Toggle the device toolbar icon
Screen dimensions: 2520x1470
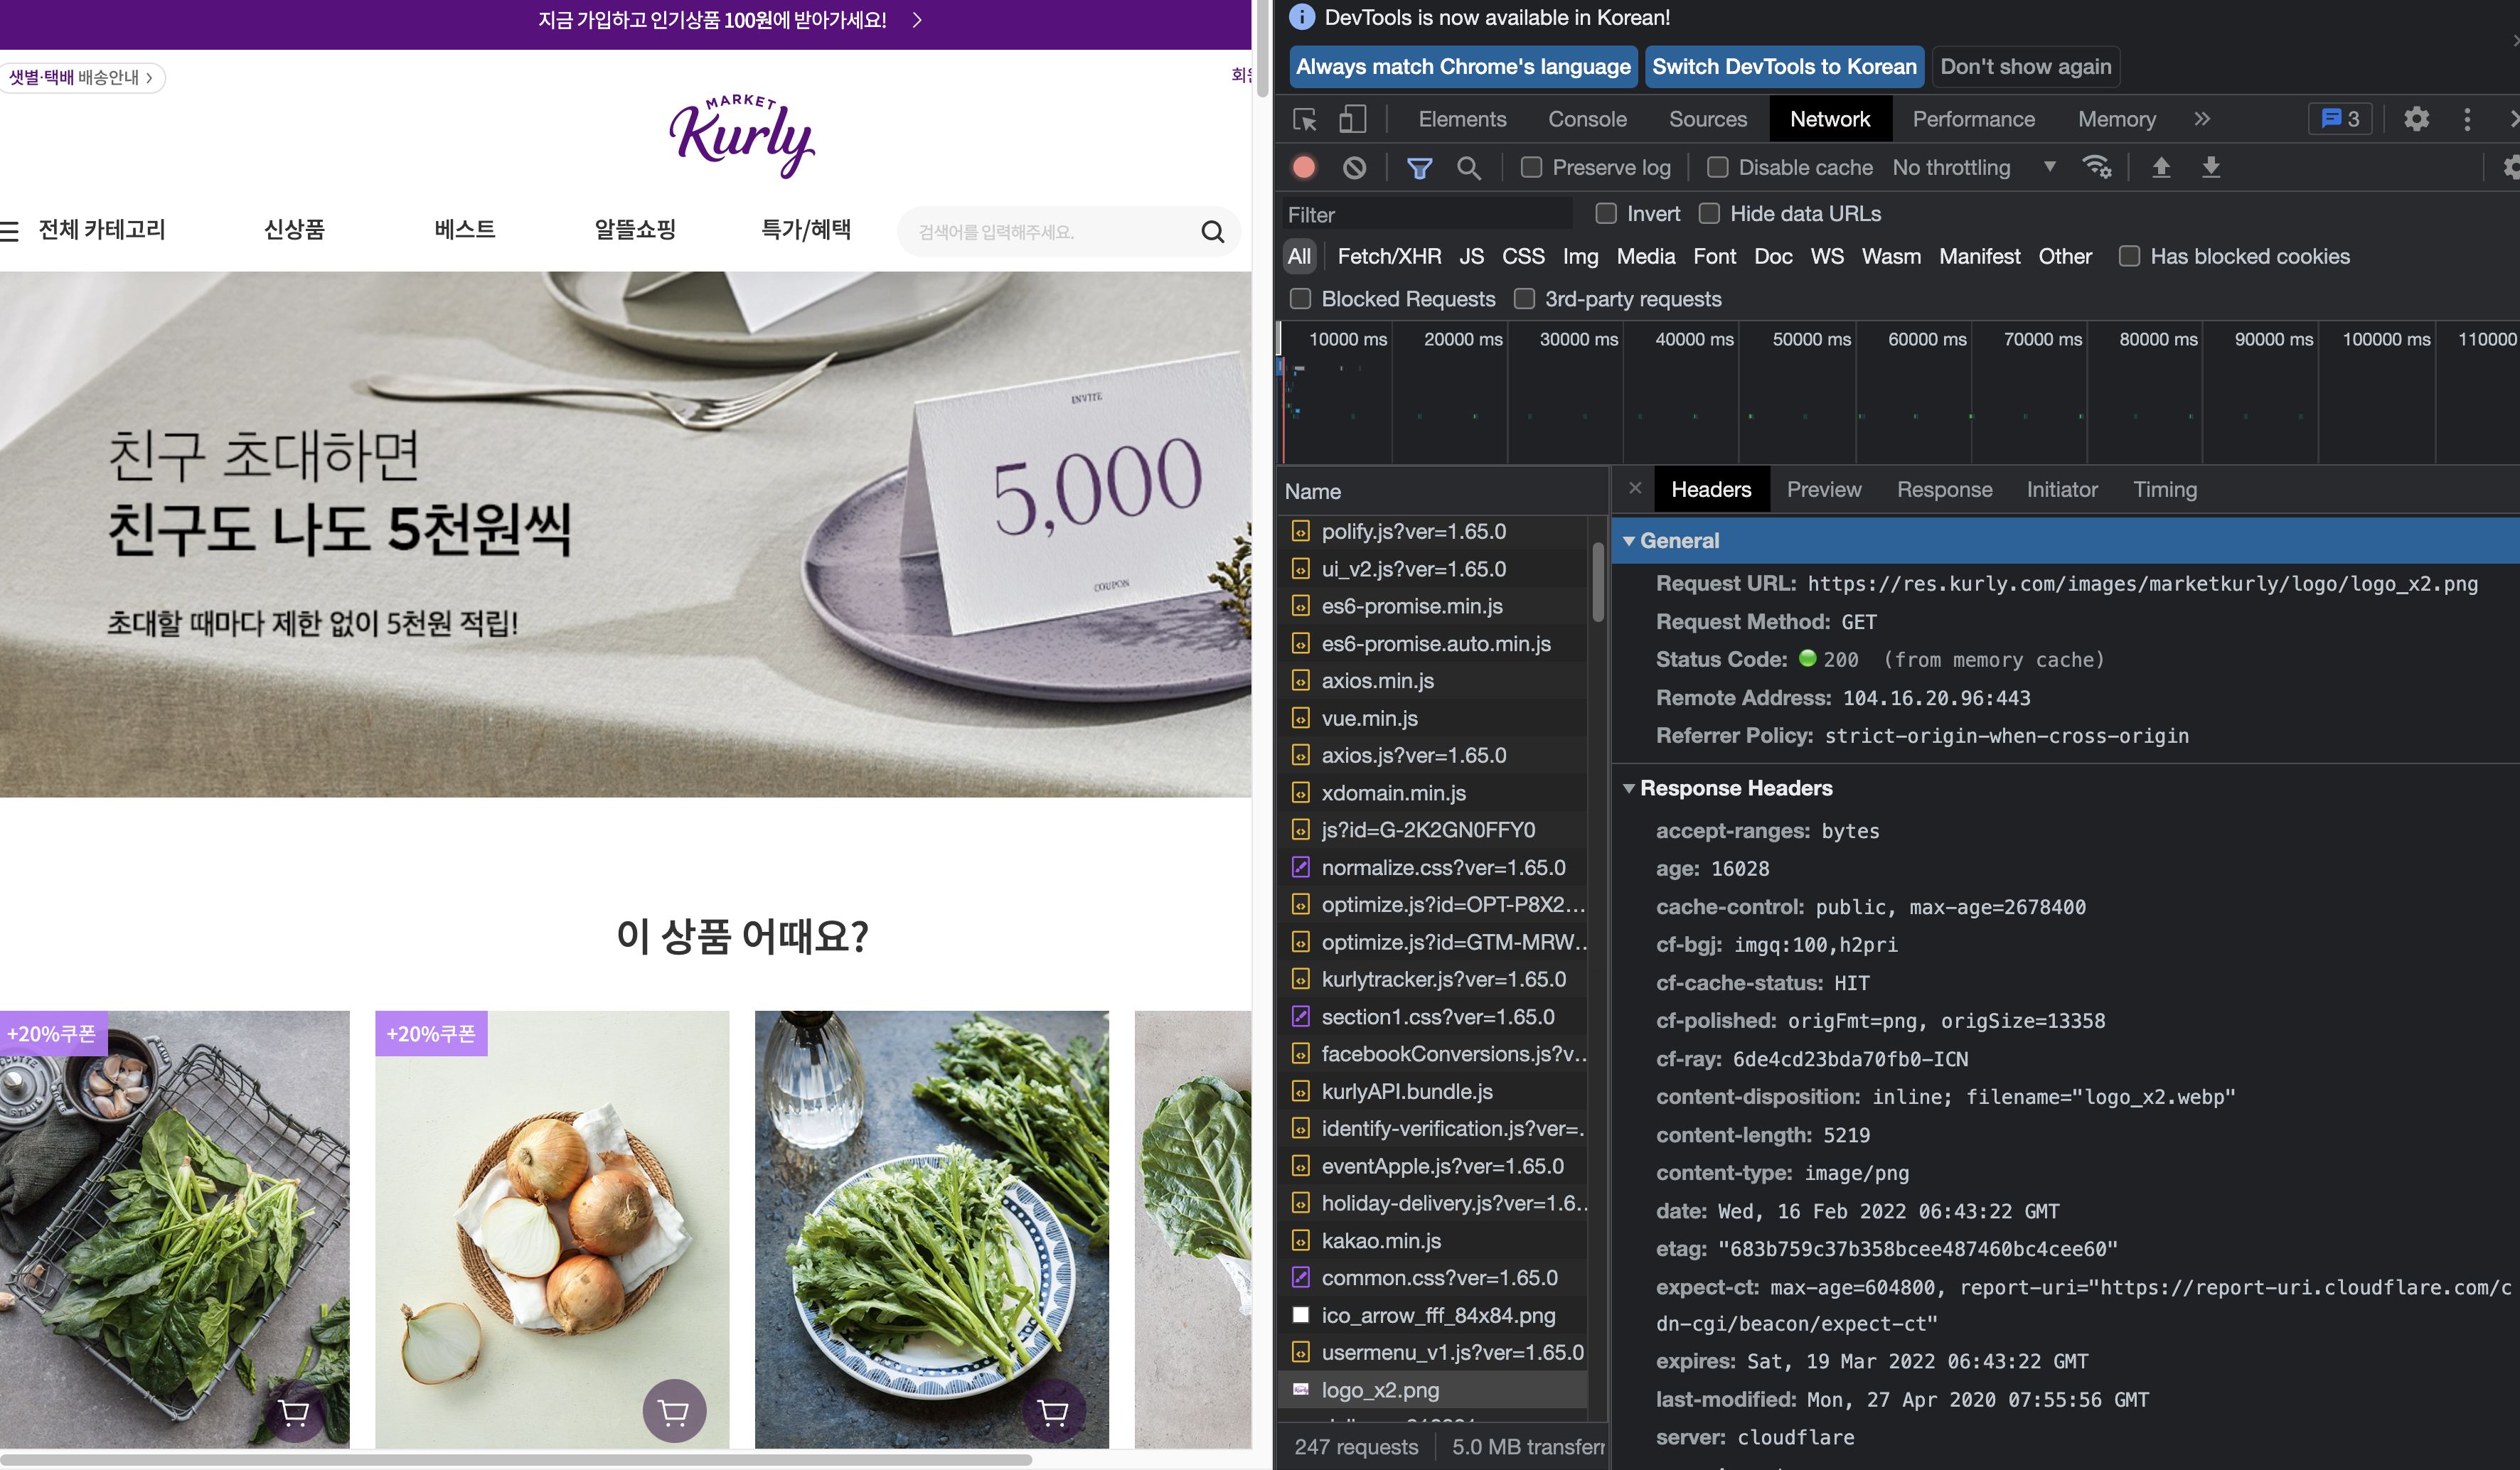pos(1352,120)
